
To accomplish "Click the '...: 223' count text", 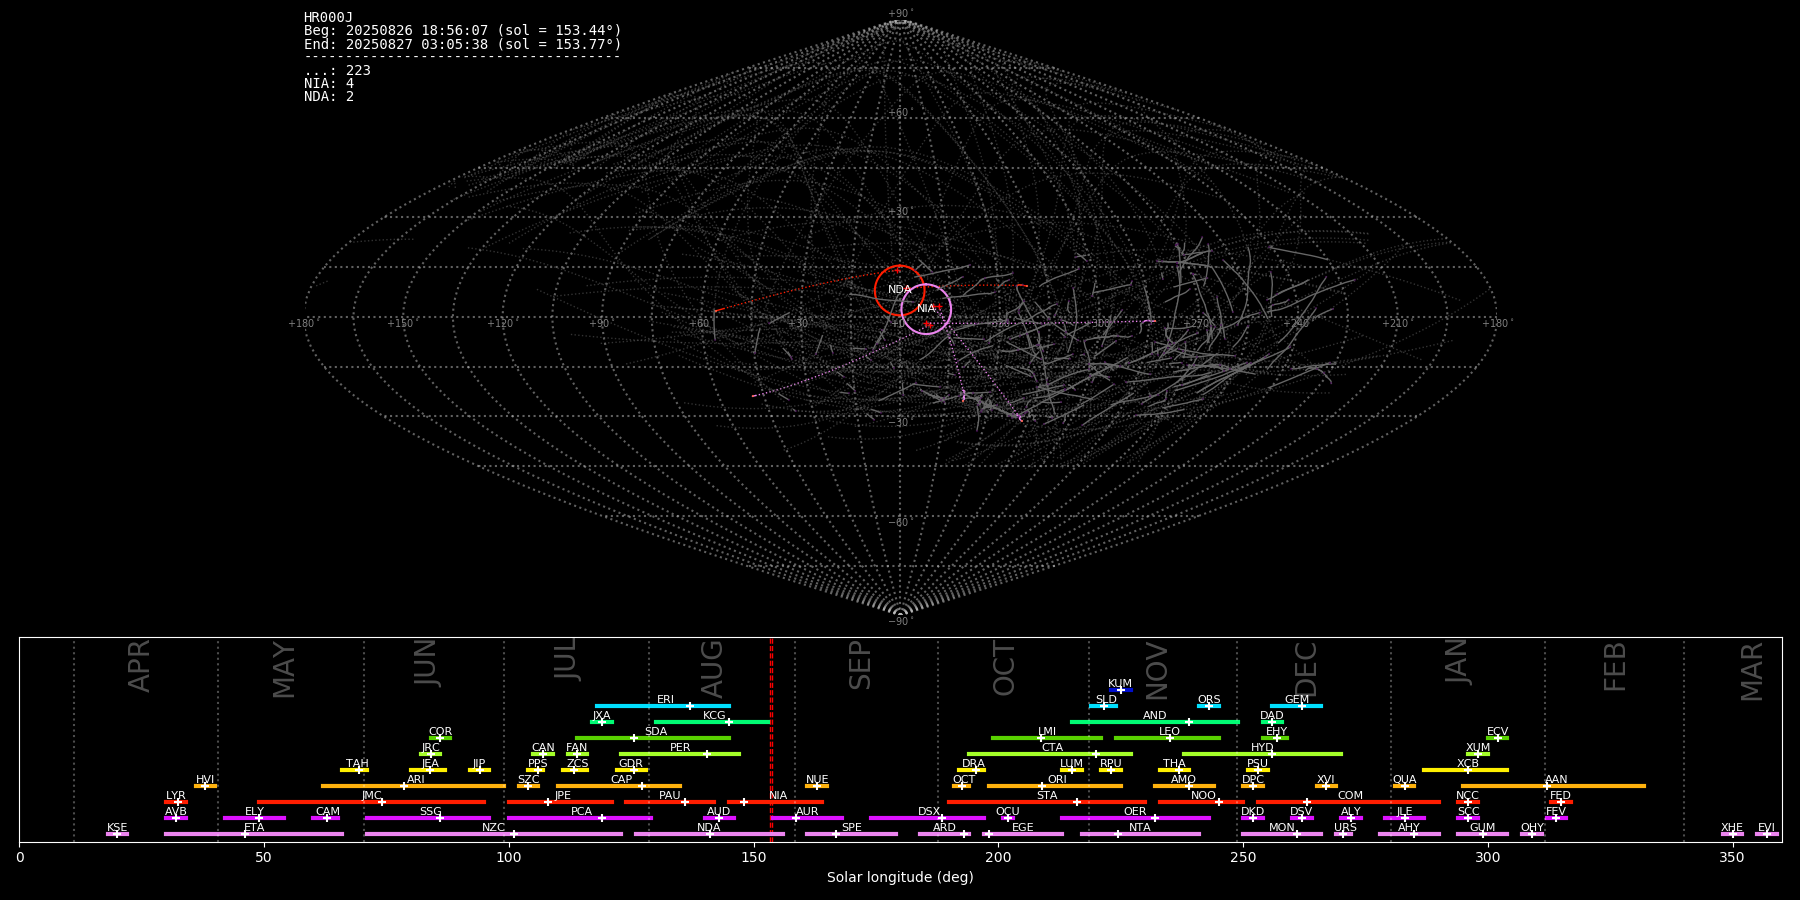I will 337,70.
